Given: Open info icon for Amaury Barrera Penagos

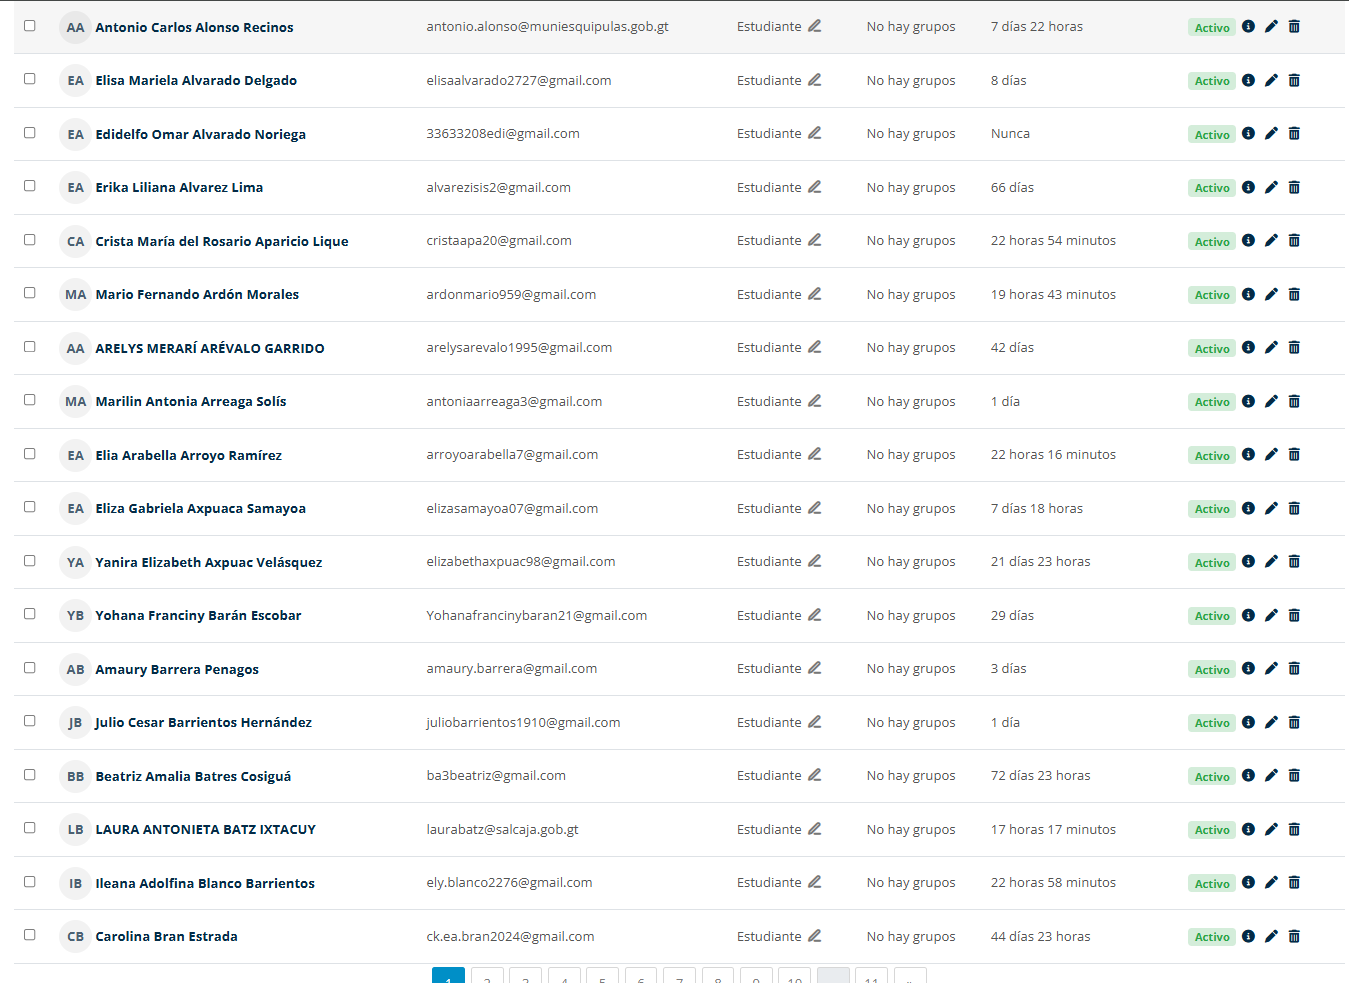Looking at the screenshot, I should pyautogui.click(x=1248, y=668).
